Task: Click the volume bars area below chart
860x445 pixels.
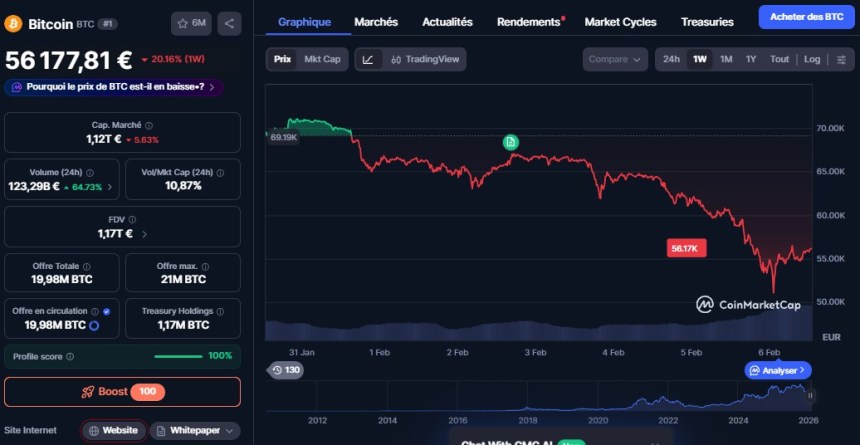Action: point(539,324)
